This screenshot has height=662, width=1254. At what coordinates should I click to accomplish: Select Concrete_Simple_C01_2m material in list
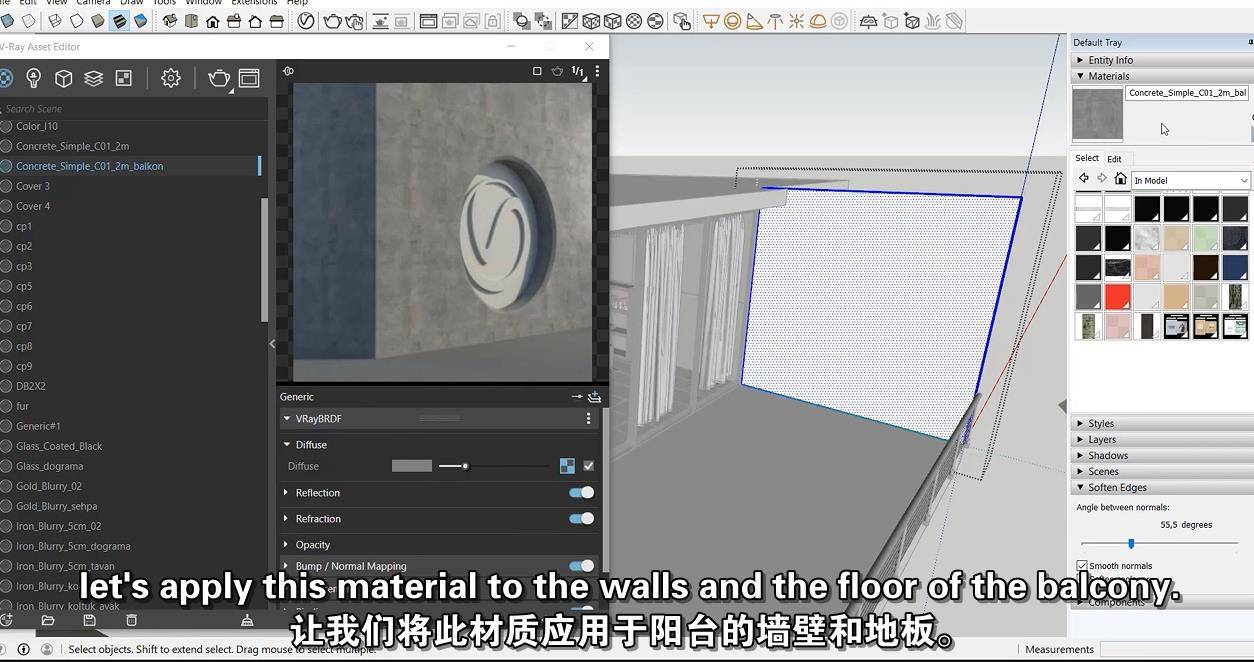coord(72,146)
